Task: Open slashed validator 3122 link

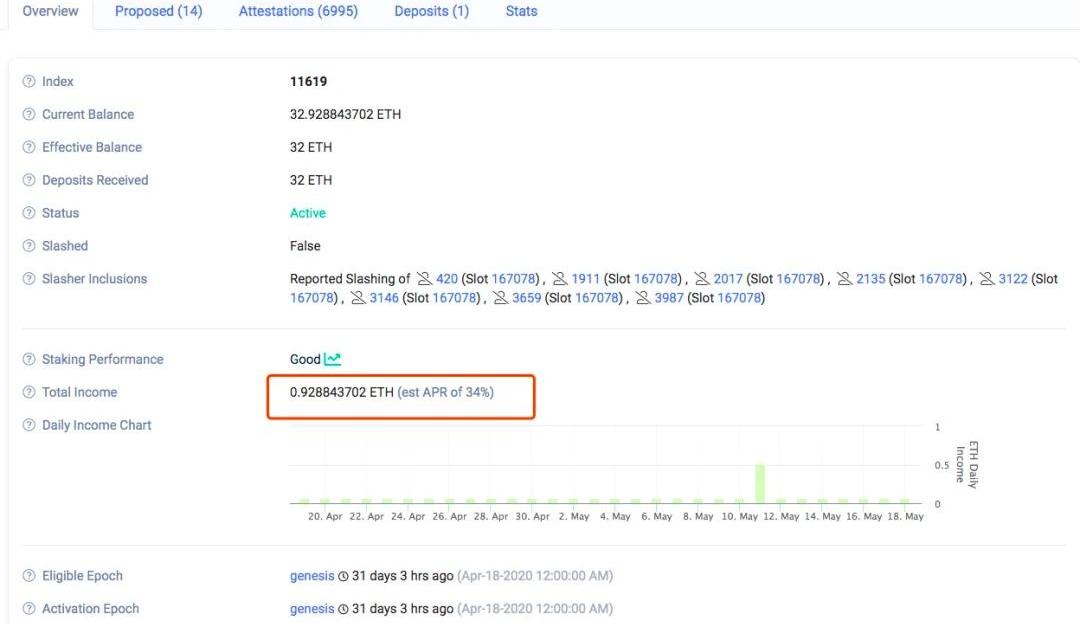Action: pyautogui.click(x=1013, y=279)
